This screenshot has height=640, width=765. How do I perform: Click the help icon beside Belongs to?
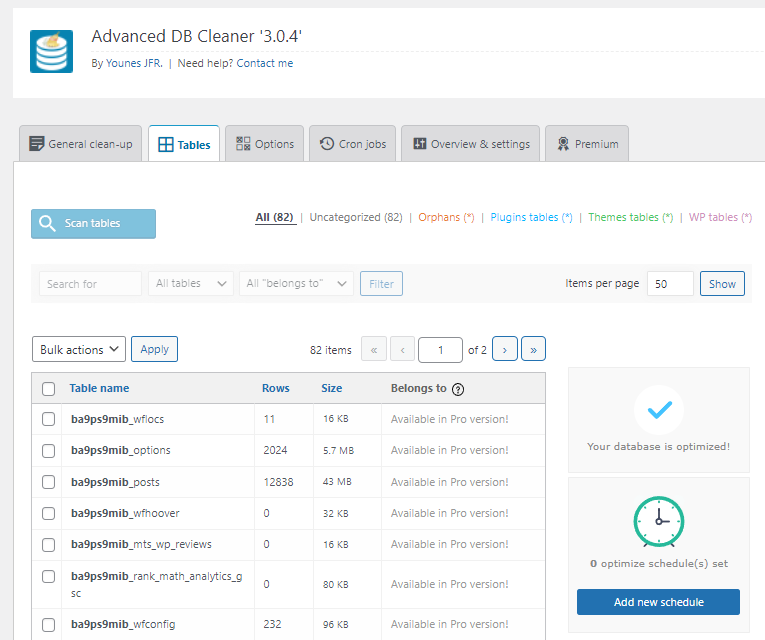tap(458, 389)
